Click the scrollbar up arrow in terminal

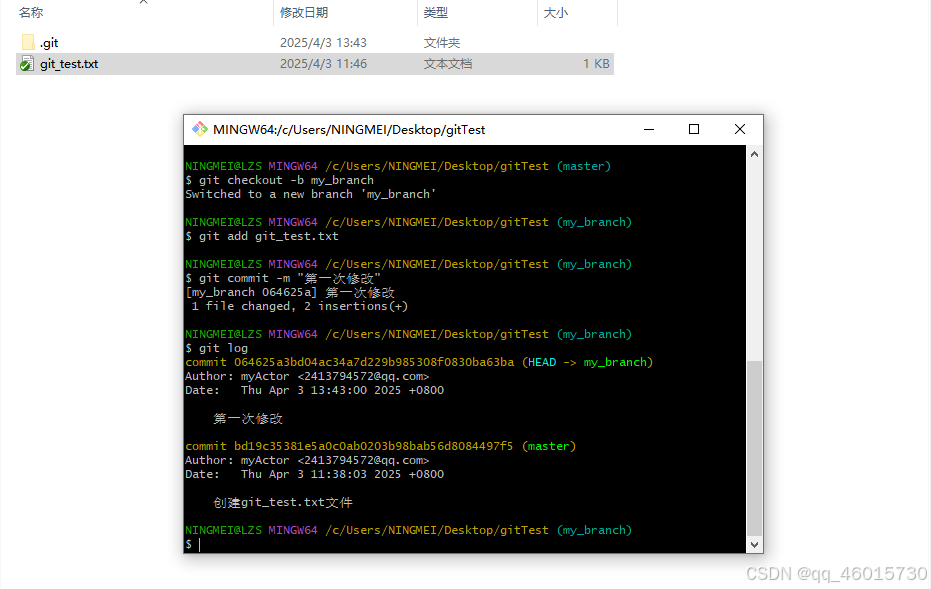pos(754,153)
